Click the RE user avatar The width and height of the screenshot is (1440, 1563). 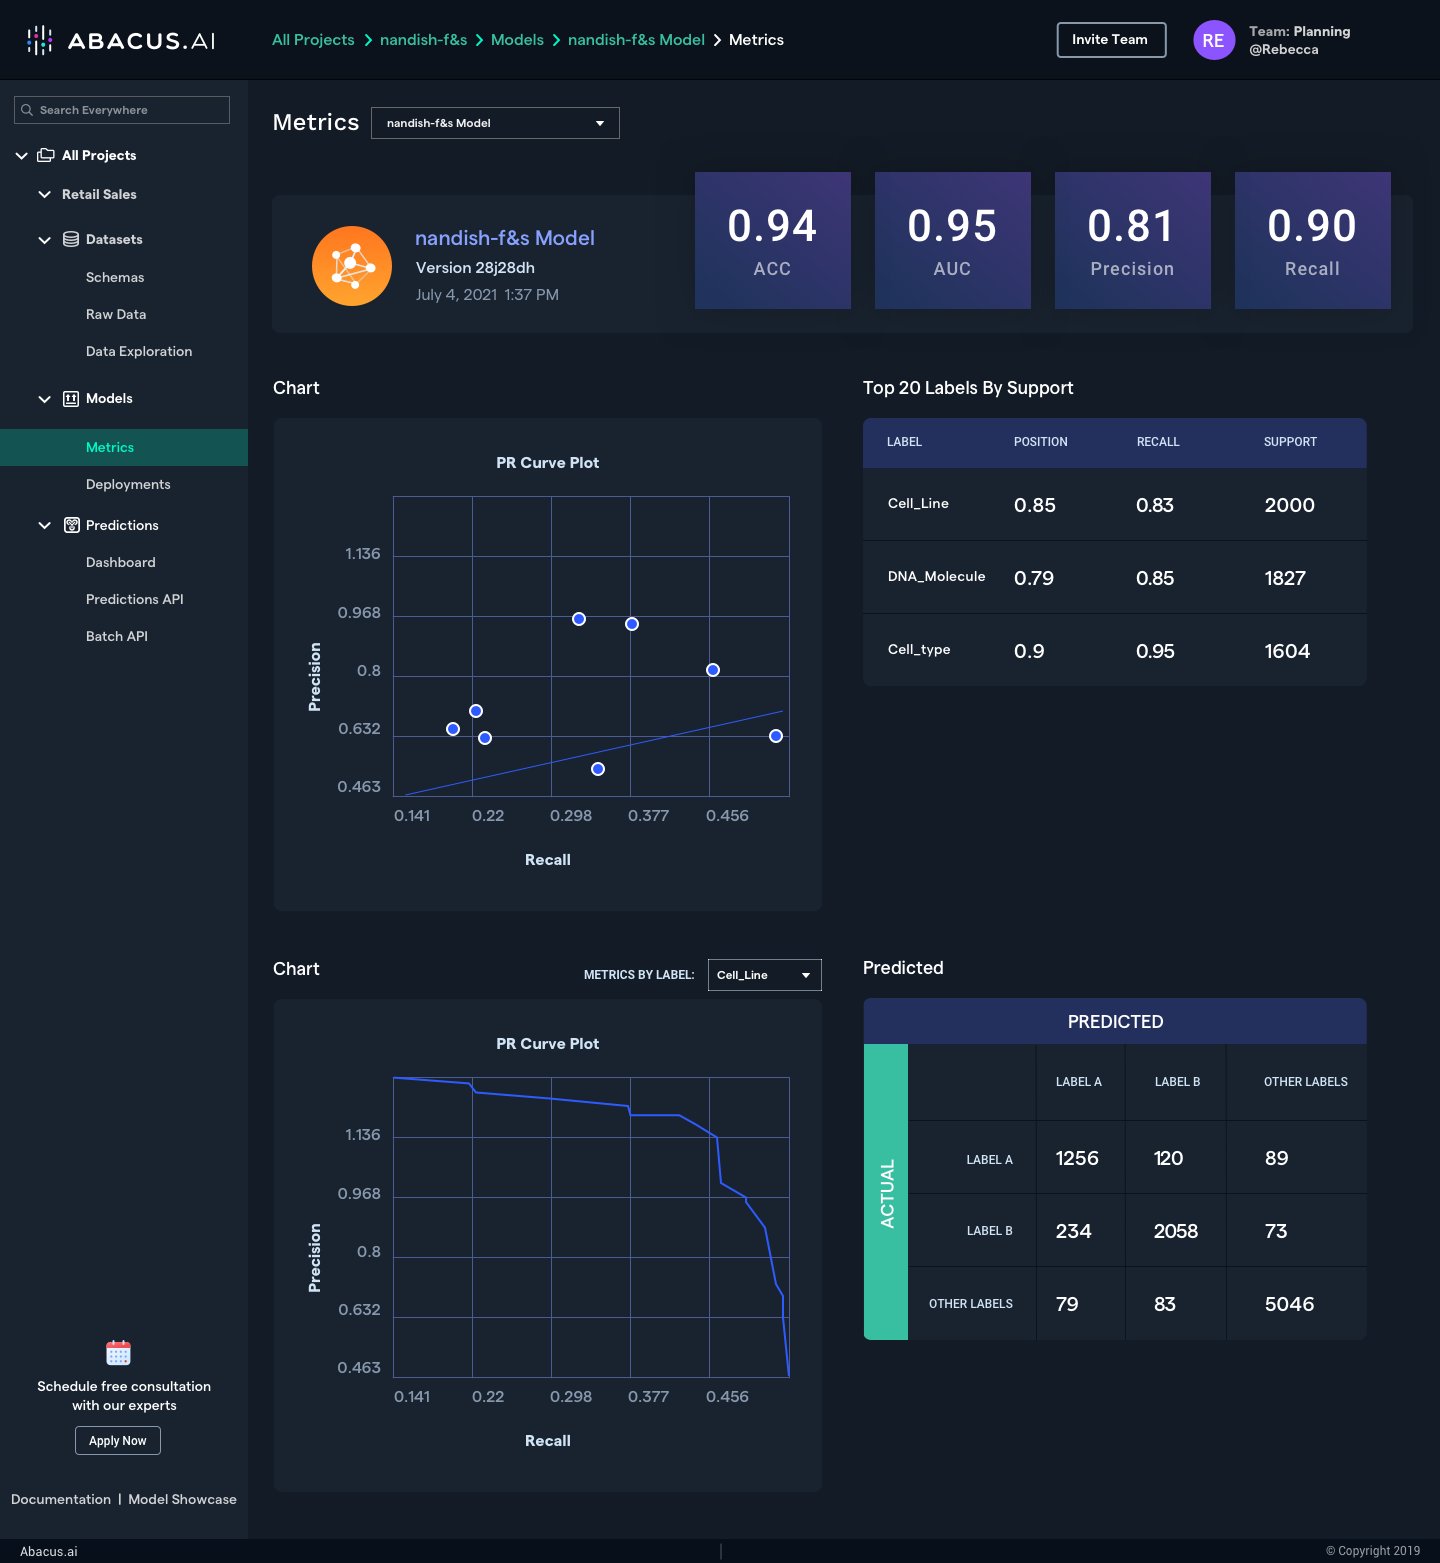pyautogui.click(x=1214, y=40)
